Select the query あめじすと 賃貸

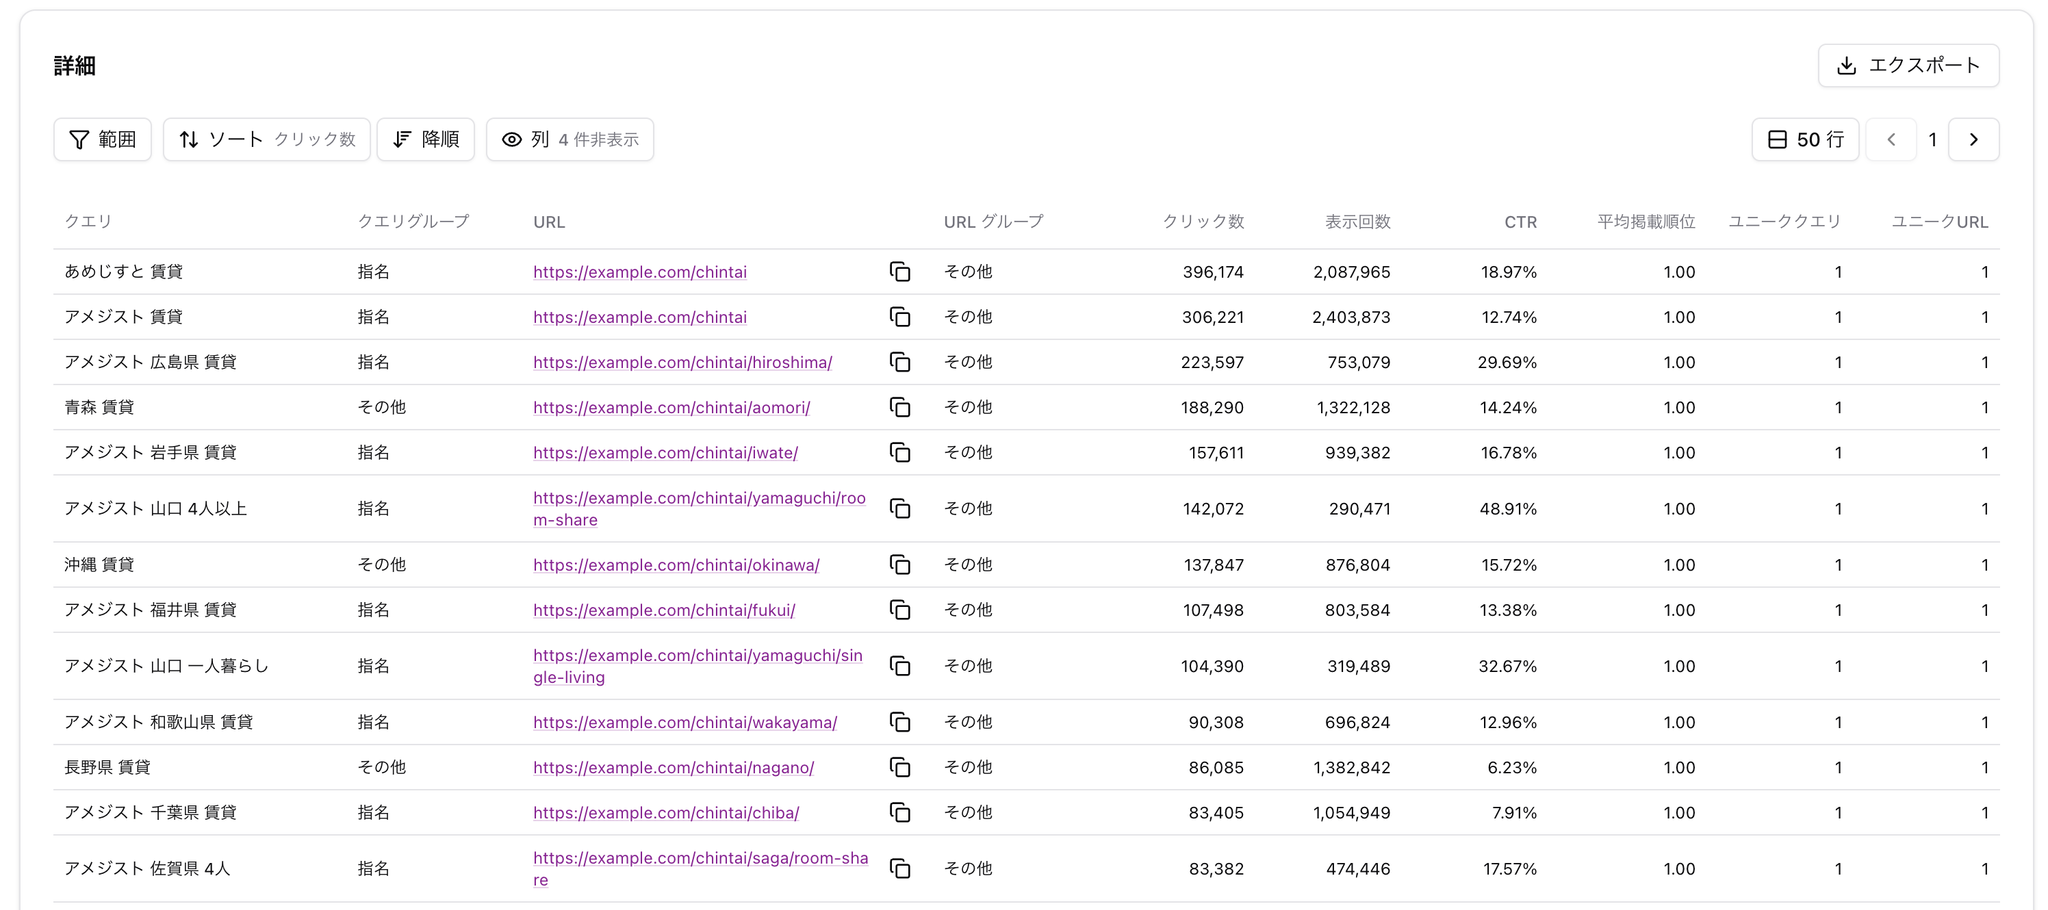click(124, 272)
